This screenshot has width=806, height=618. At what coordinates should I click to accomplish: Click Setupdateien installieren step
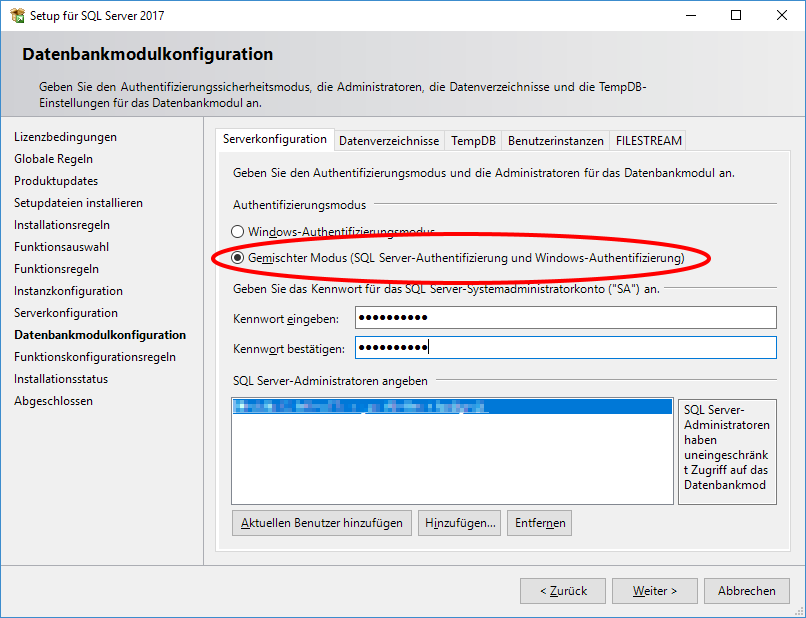[78, 203]
